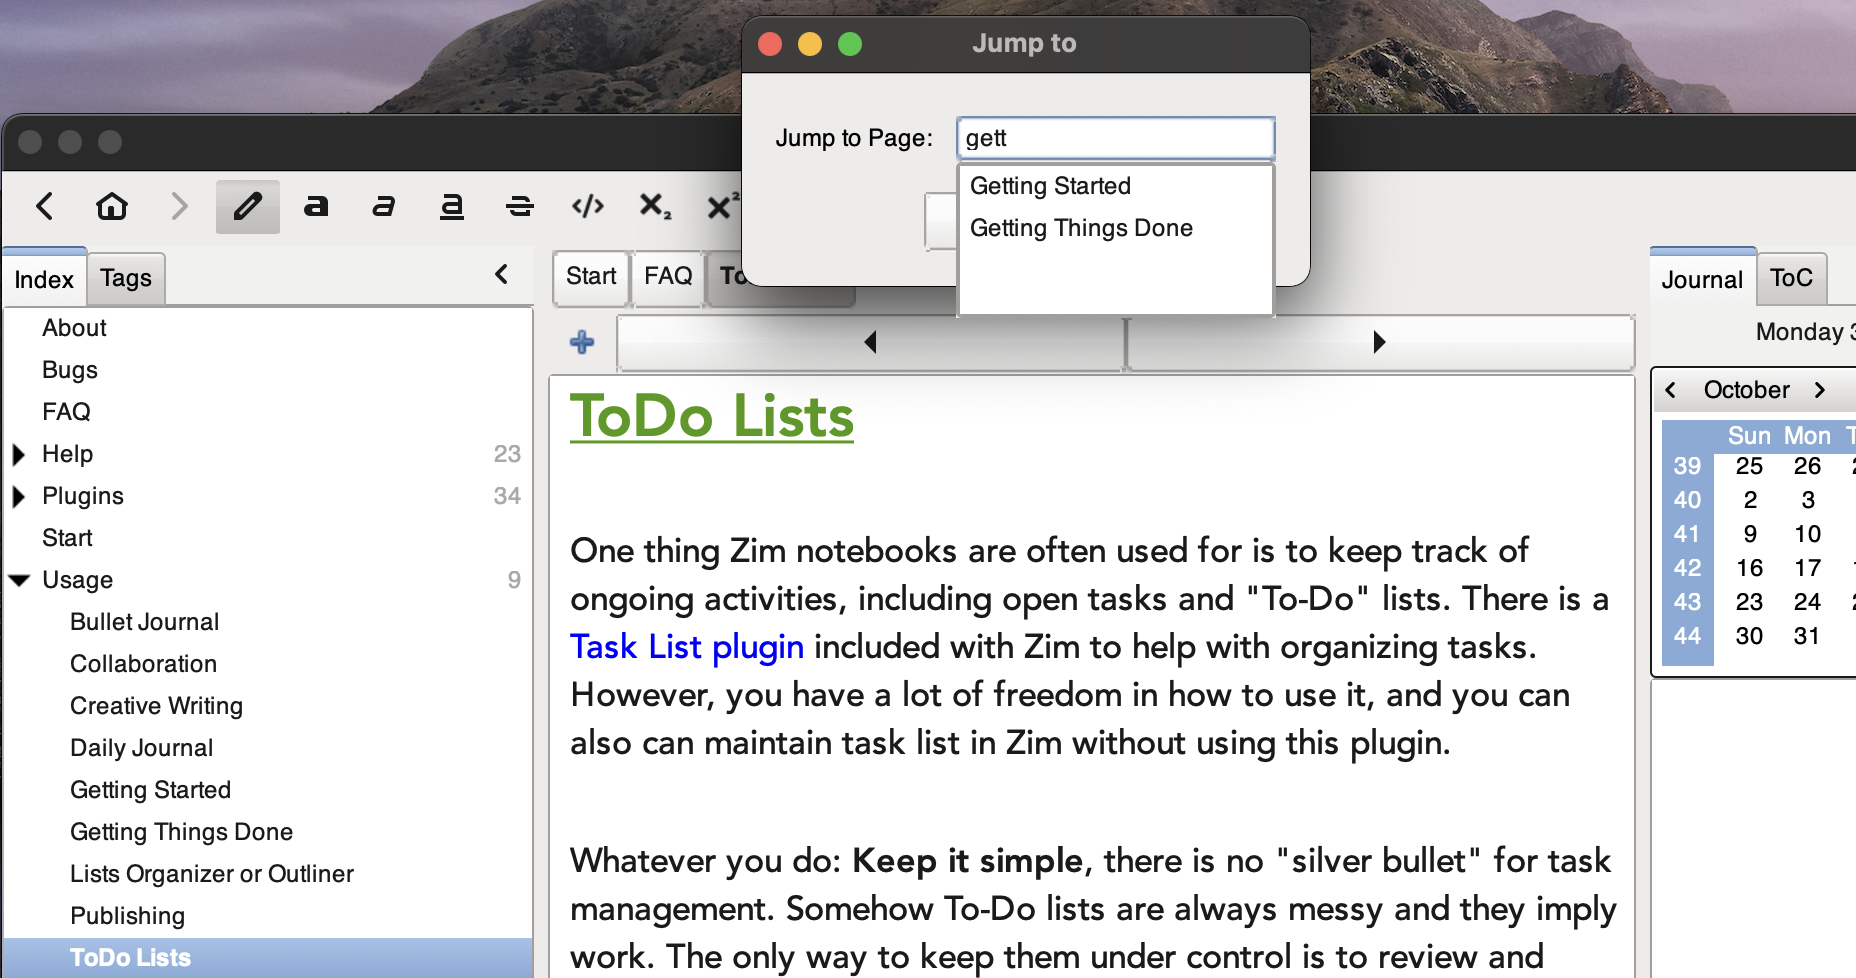Screen dimensions: 1856x978
Task: Go forward with the right arrow toolbar icon
Action: [179, 206]
